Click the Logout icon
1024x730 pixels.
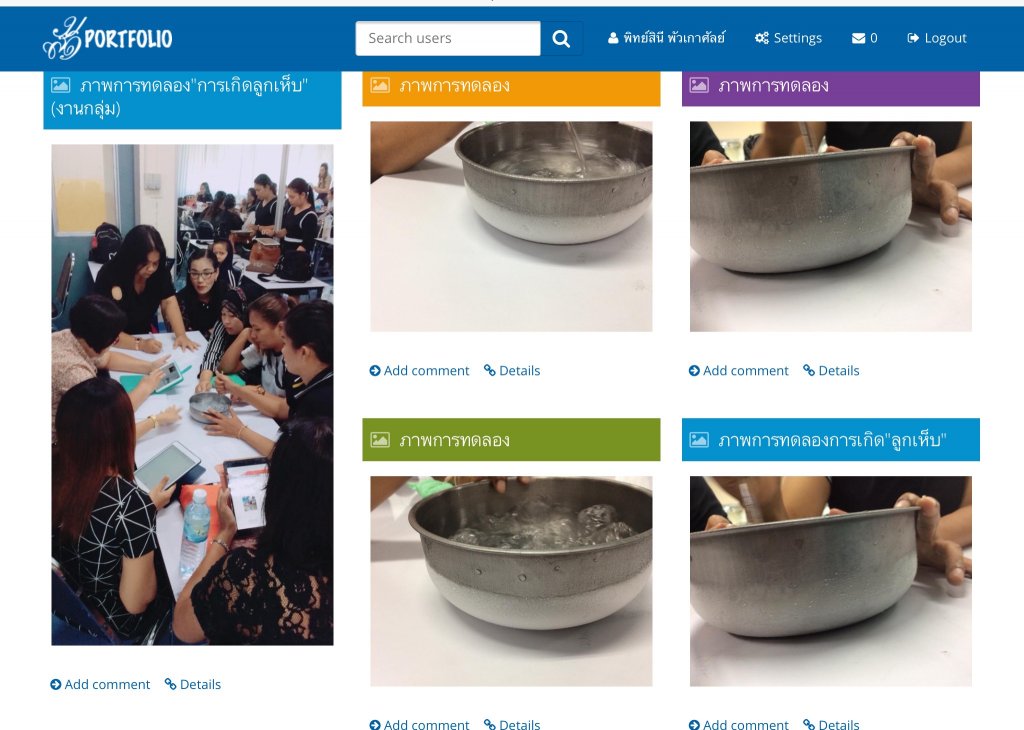click(913, 38)
